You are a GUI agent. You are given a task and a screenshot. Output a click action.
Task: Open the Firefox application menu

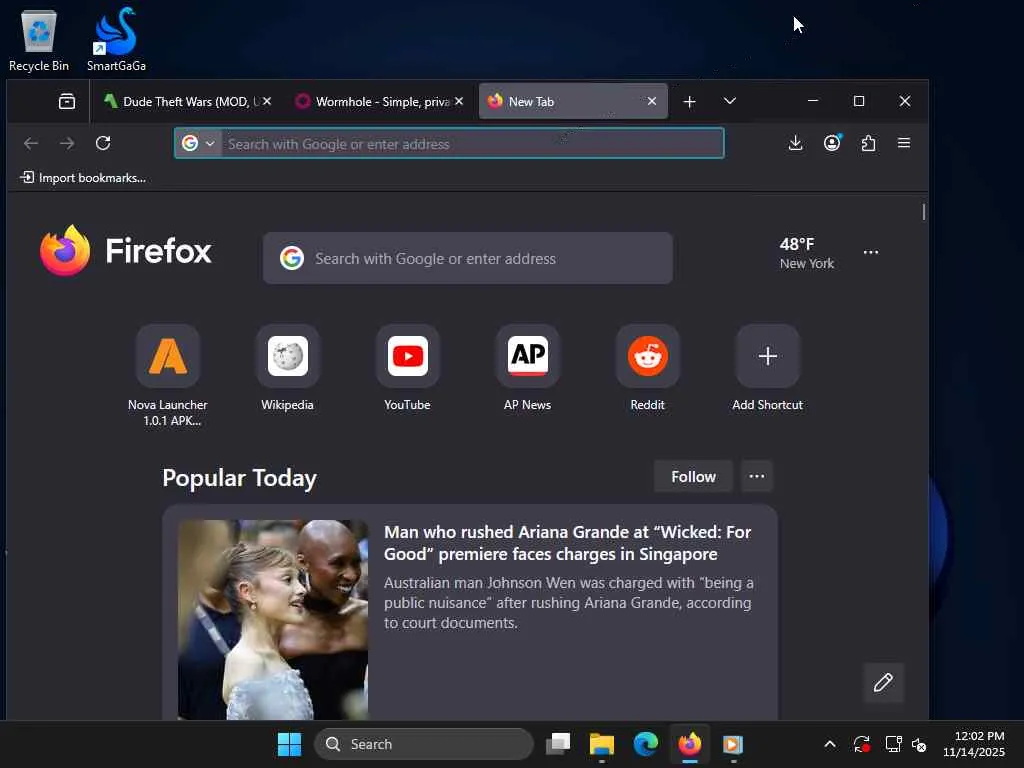tap(904, 143)
